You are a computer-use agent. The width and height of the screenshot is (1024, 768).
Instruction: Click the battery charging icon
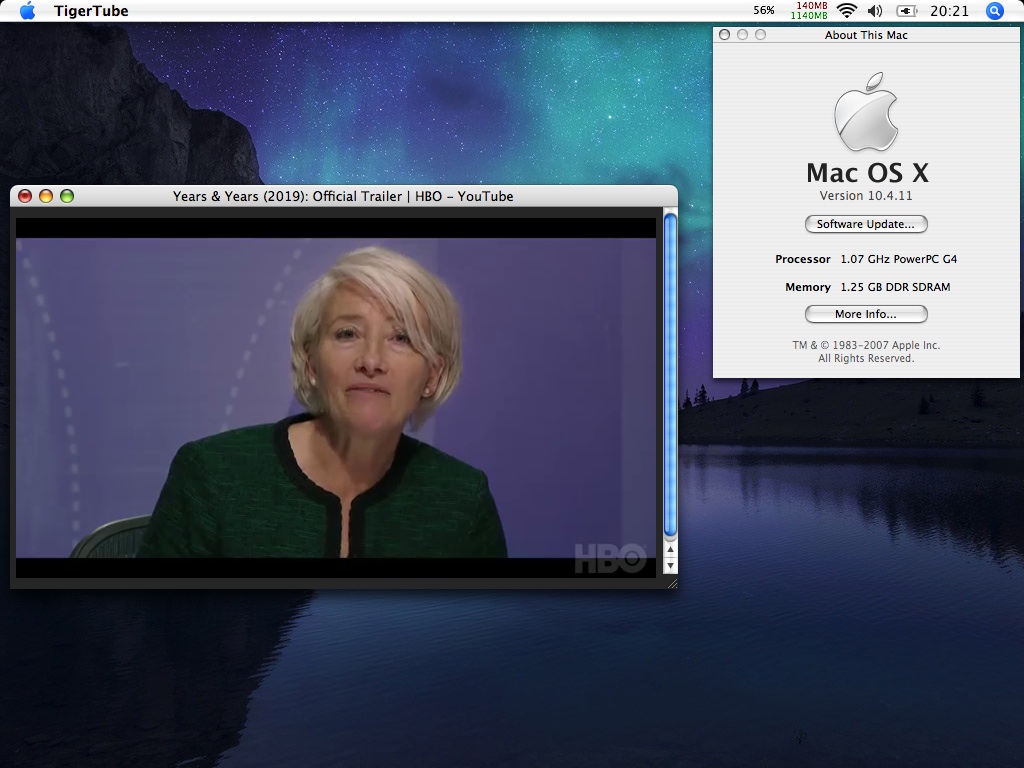[x=906, y=10]
